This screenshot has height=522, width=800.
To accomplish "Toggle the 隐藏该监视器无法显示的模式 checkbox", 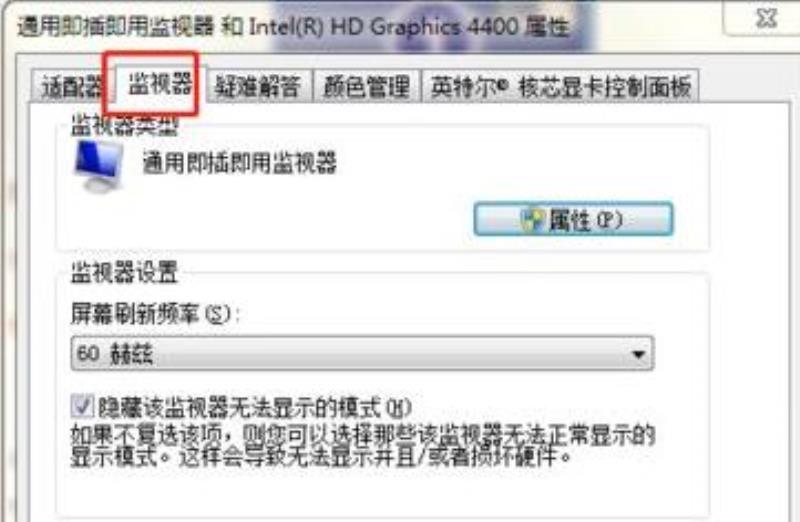I will click(83, 406).
